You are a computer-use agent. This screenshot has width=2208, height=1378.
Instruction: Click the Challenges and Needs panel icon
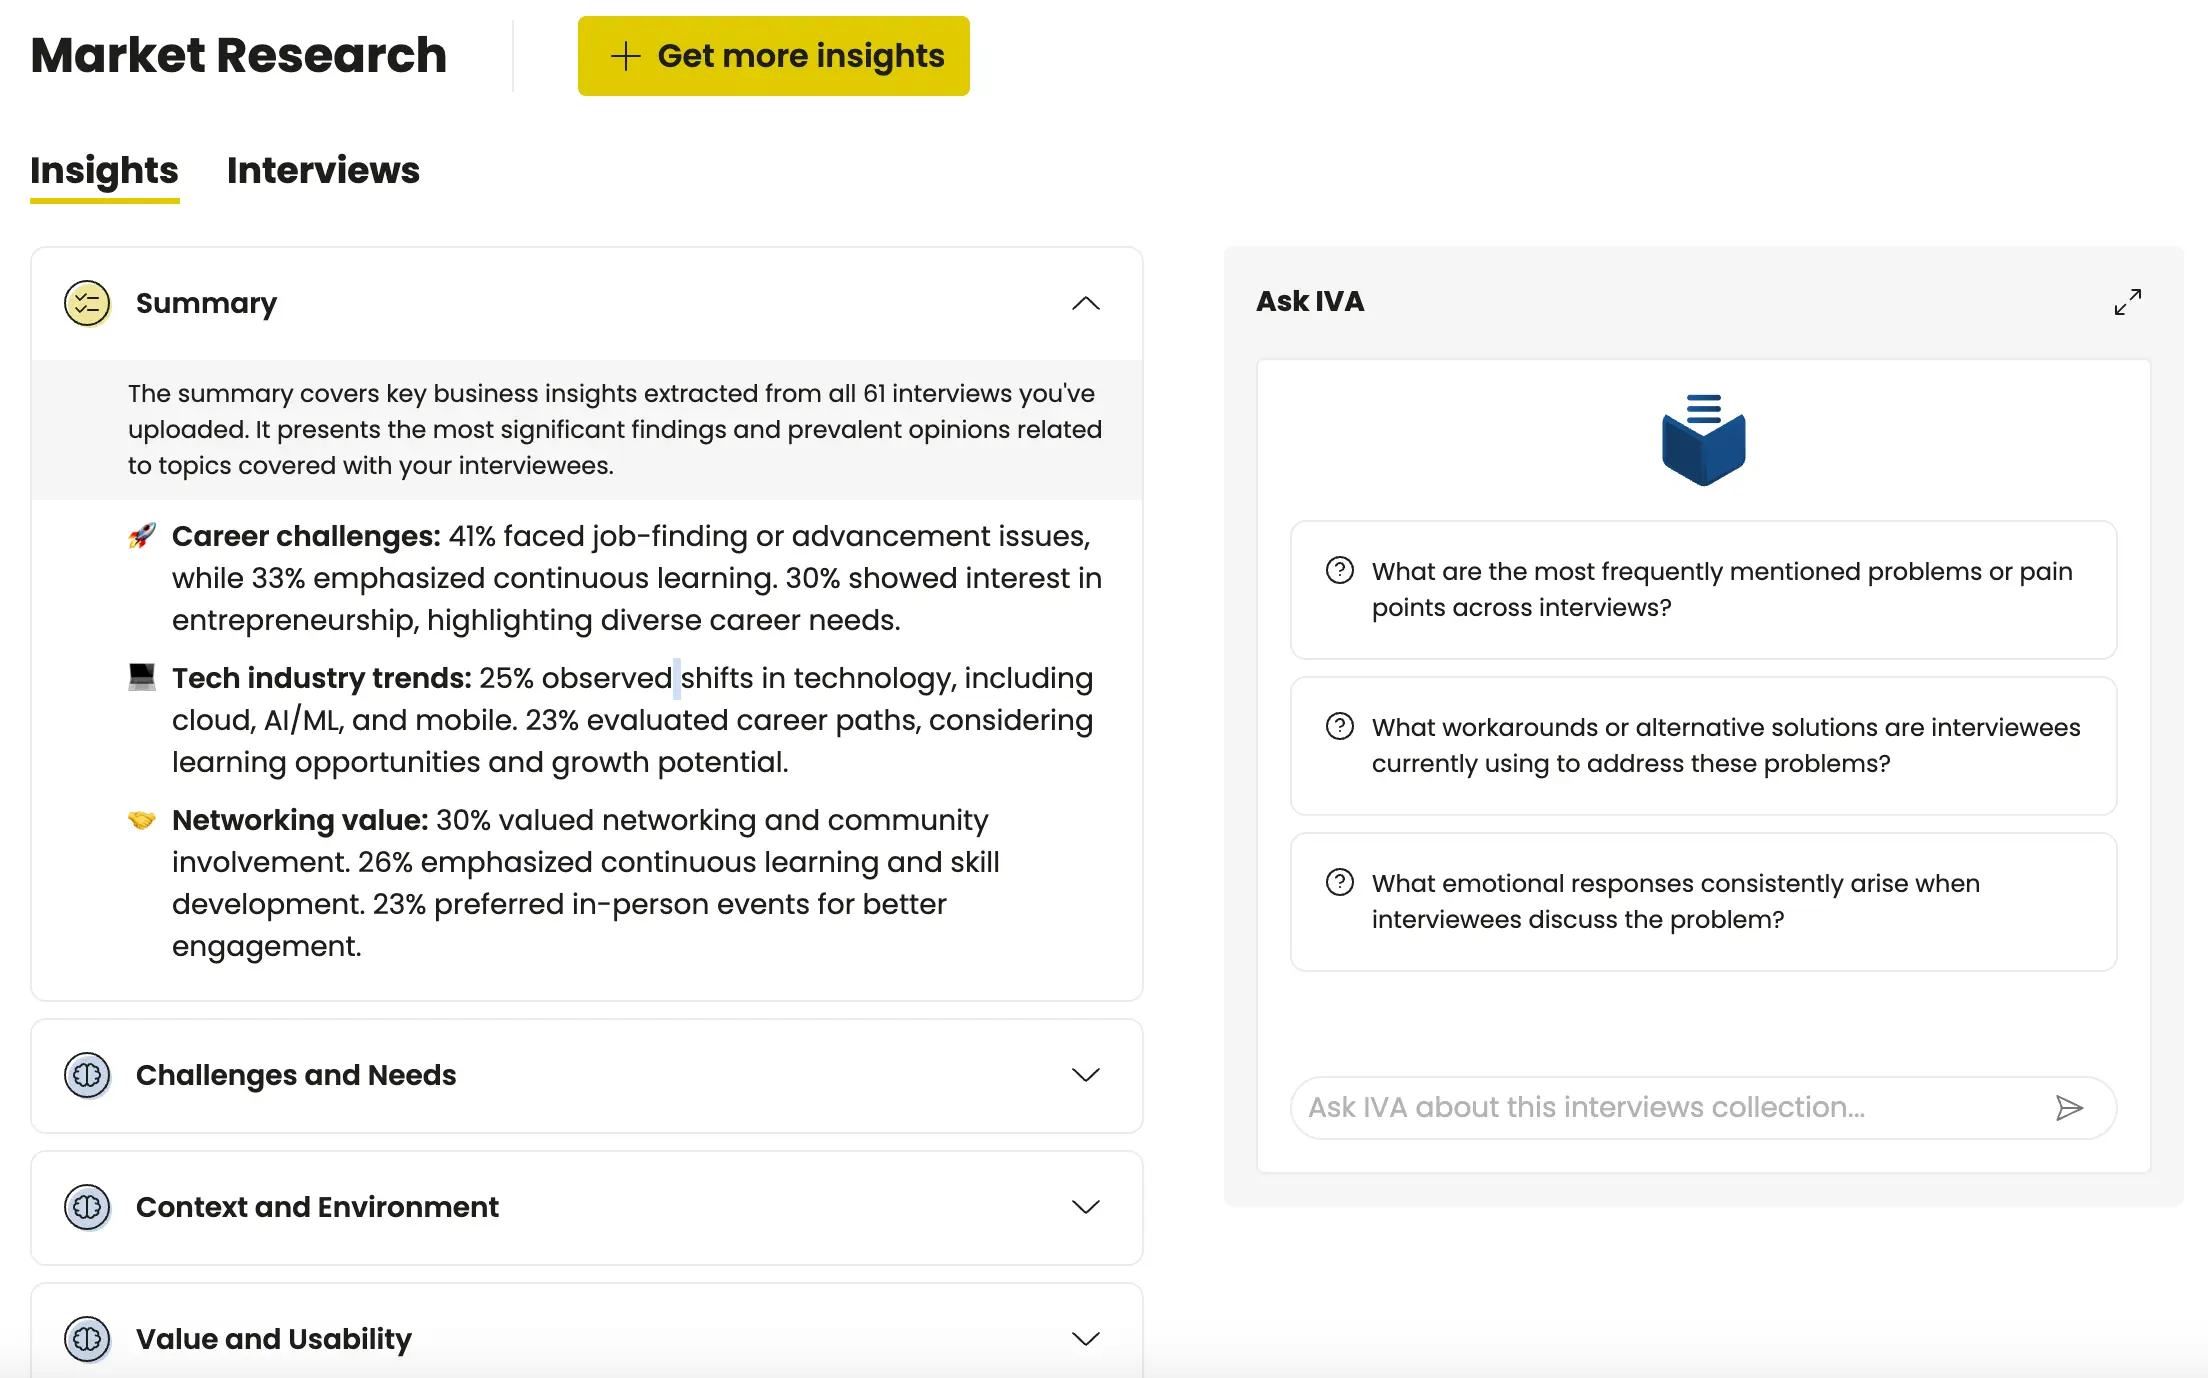87,1075
